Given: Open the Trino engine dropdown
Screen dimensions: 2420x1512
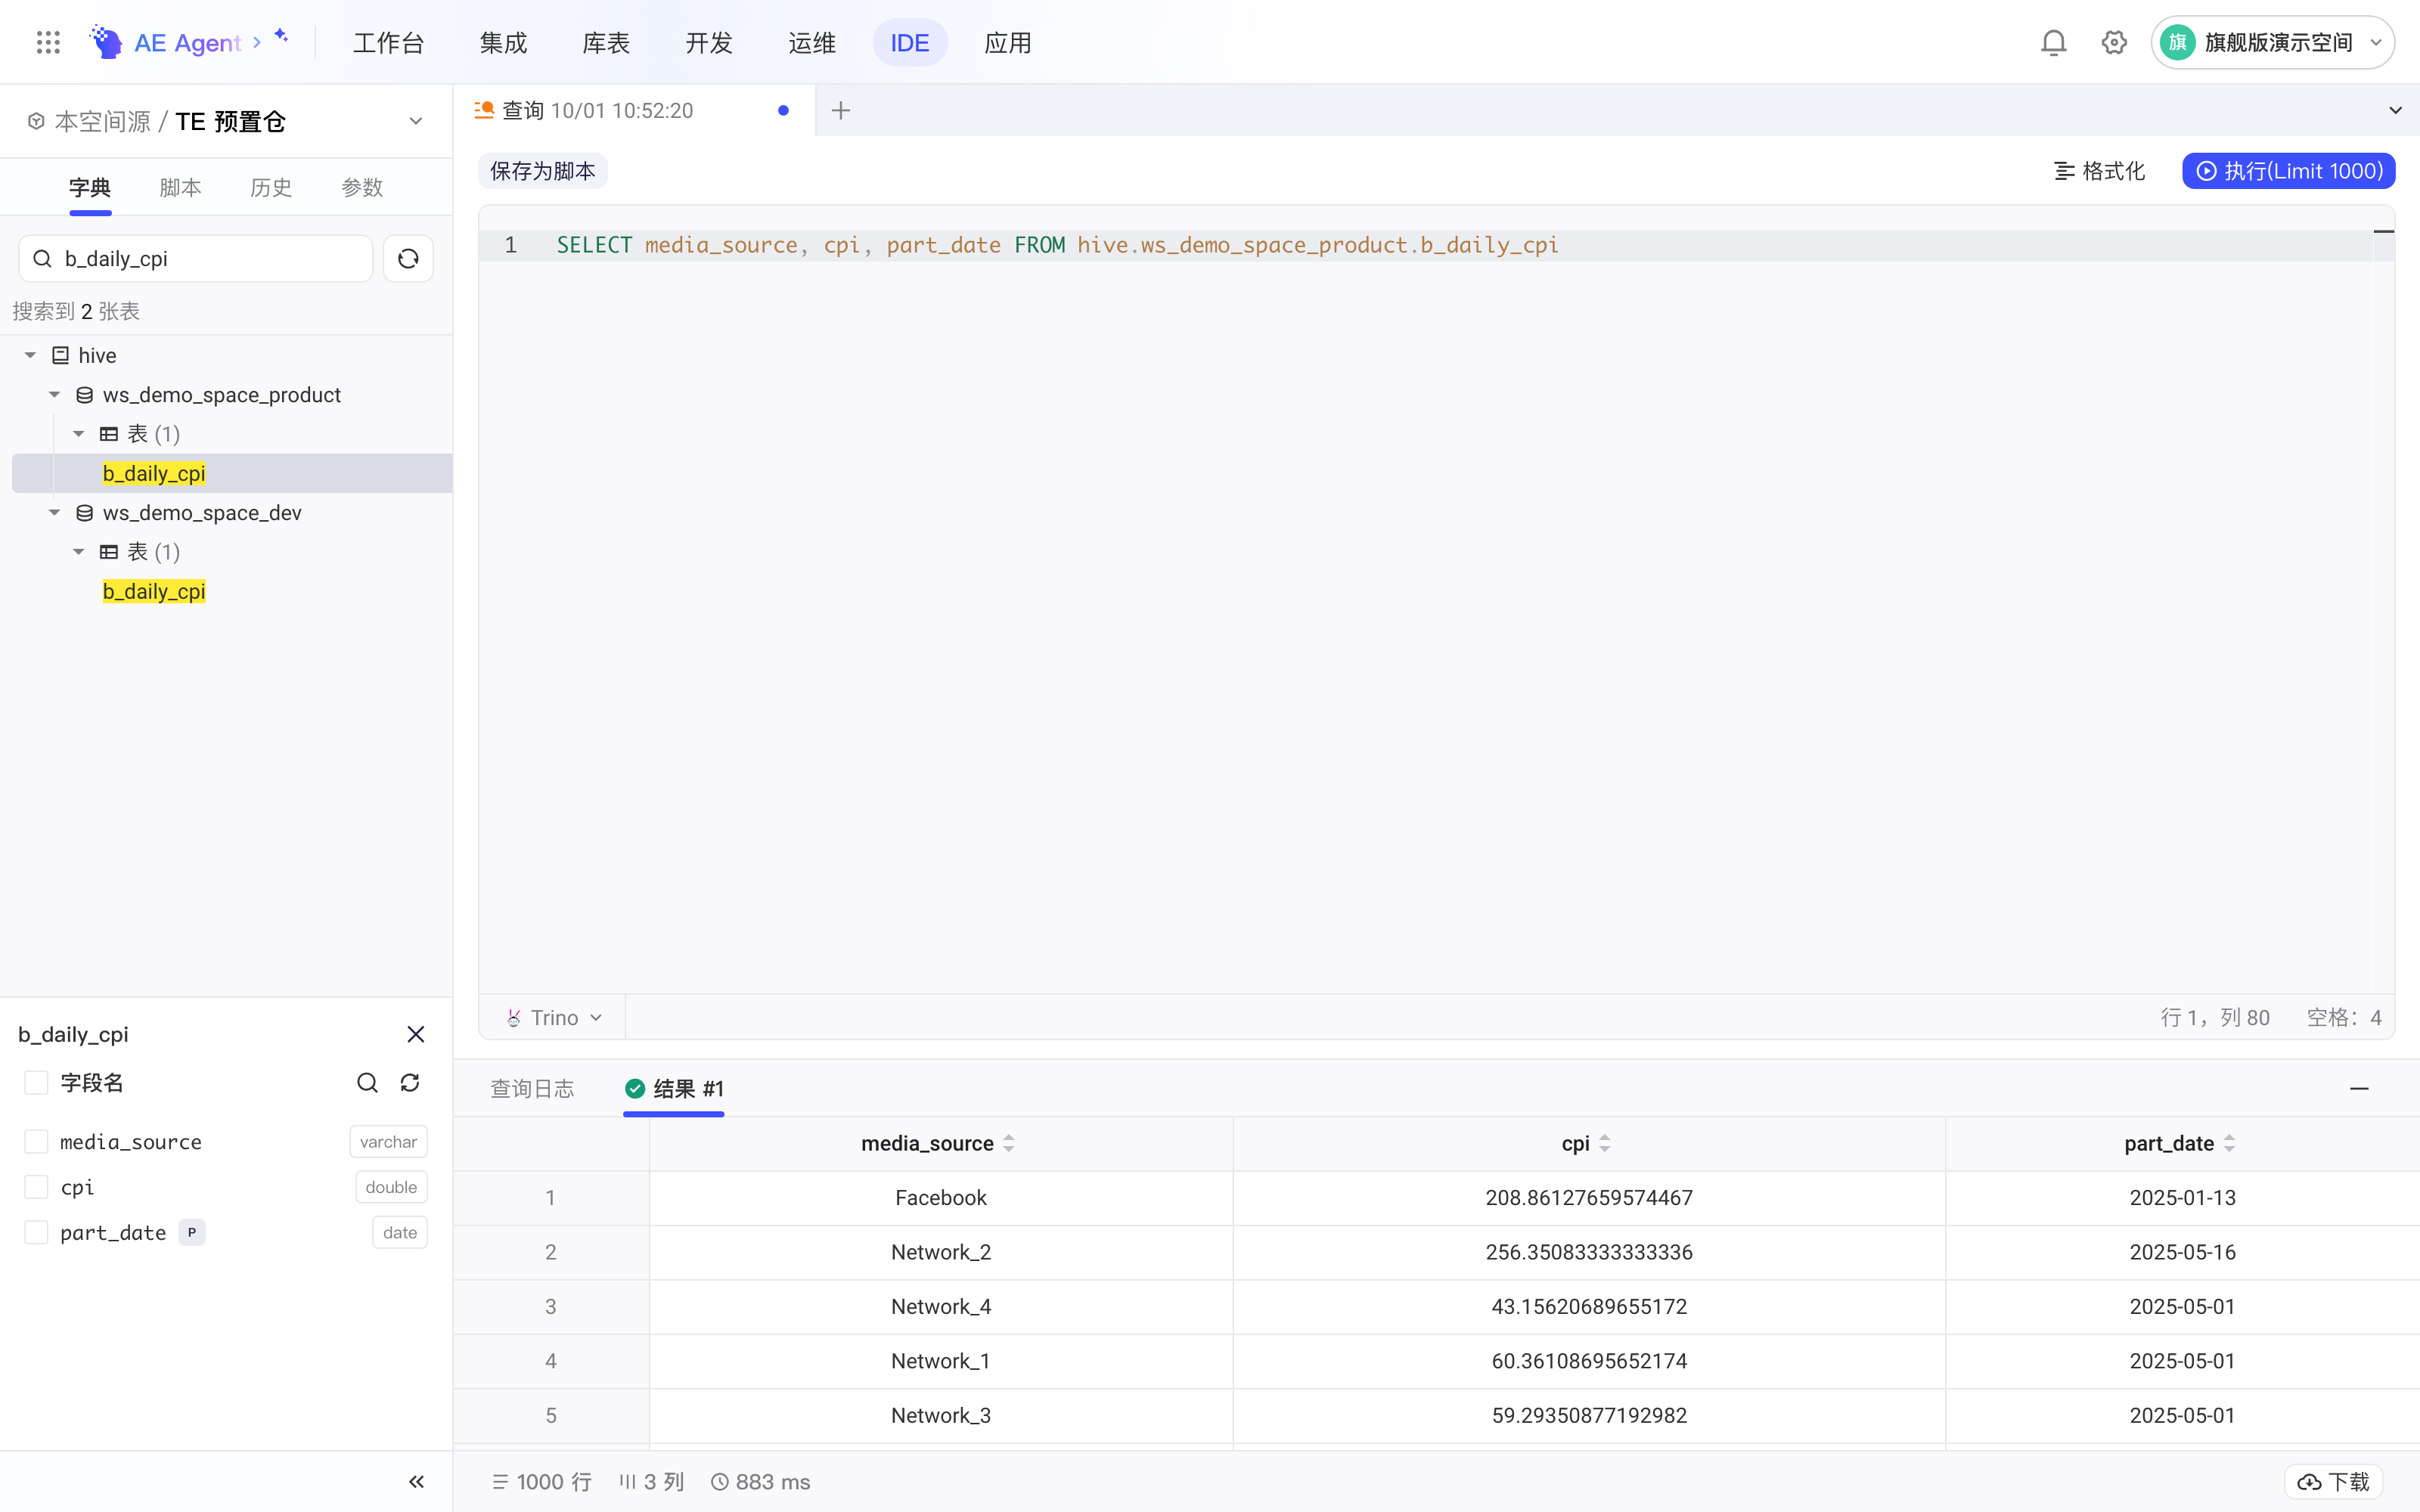Looking at the screenshot, I should click(x=554, y=1018).
